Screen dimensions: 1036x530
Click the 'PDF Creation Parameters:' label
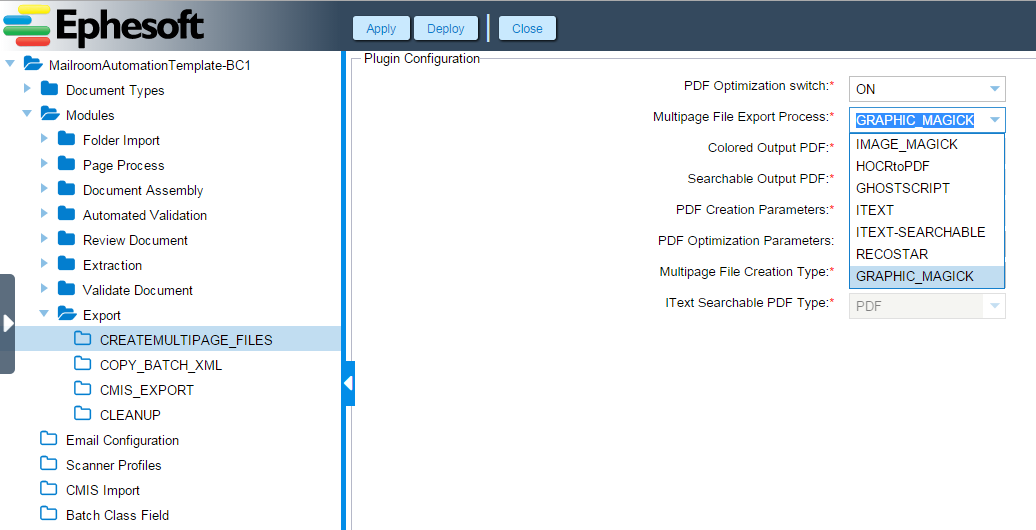pos(755,209)
